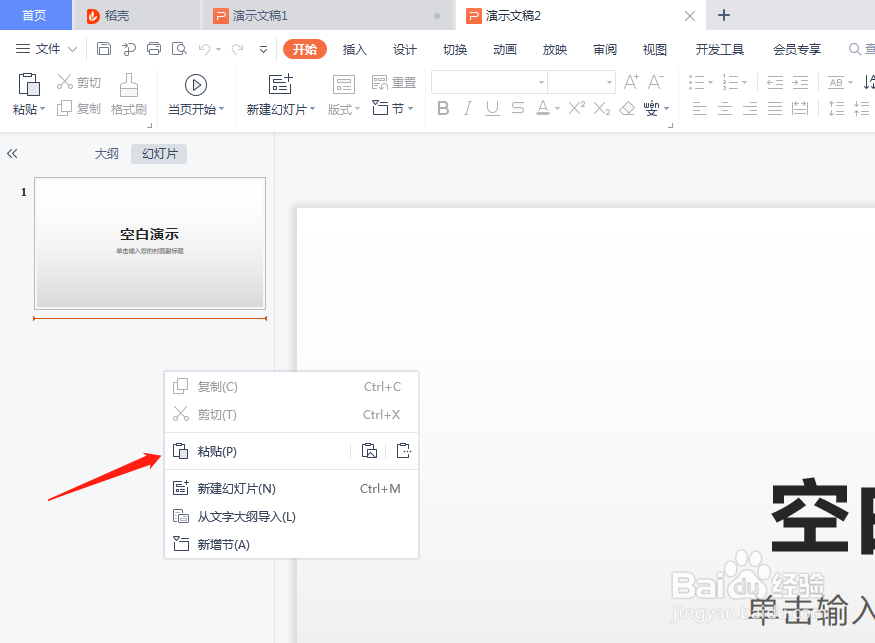
Task: Switch to the 大纲 outline view
Action: tap(106, 153)
